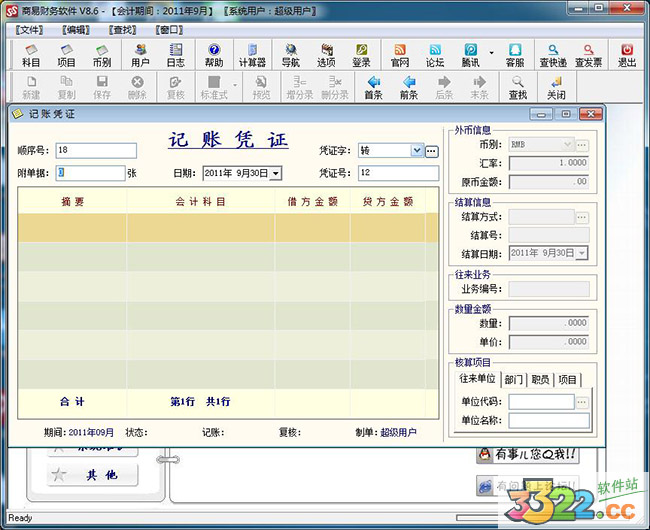Click the 业务编号 field
The height and width of the screenshot is (530, 650).
pyautogui.click(x=549, y=289)
